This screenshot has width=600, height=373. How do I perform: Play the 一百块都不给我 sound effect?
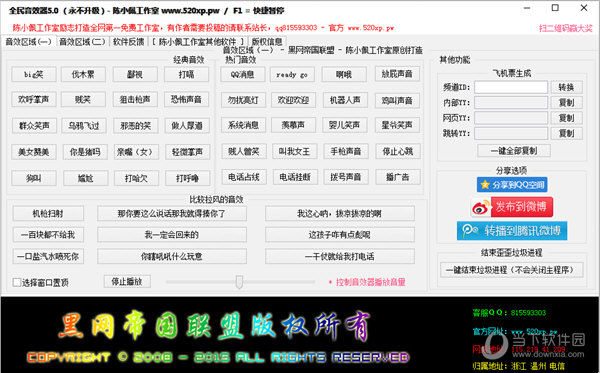click(x=48, y=235)
